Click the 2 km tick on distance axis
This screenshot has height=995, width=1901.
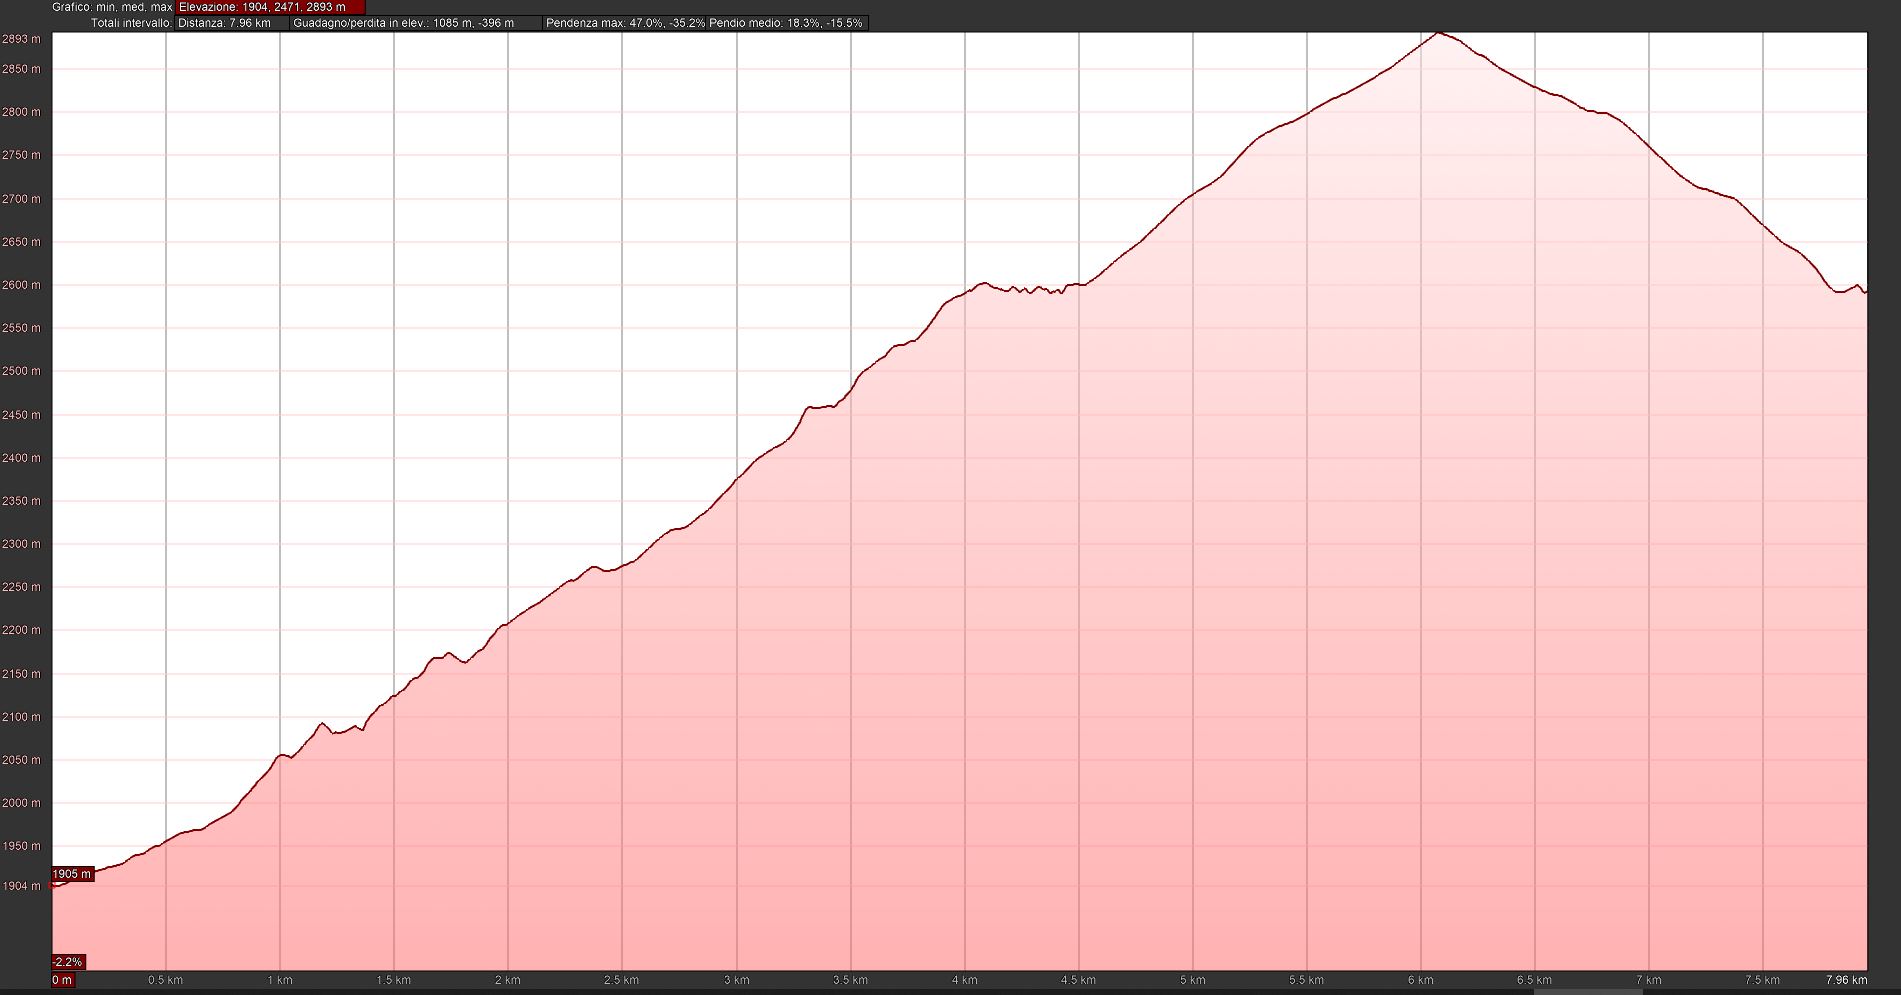pos(507,980)
